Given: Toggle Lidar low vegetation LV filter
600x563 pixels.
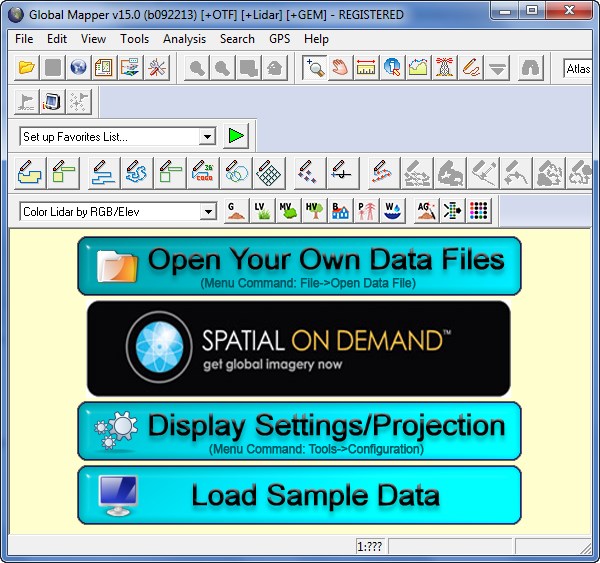Looking at the screenshot, I should click(261, 211).
